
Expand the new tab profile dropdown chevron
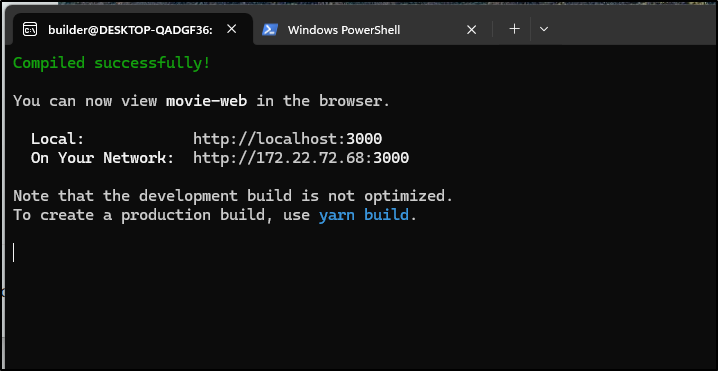pos(544,29)
